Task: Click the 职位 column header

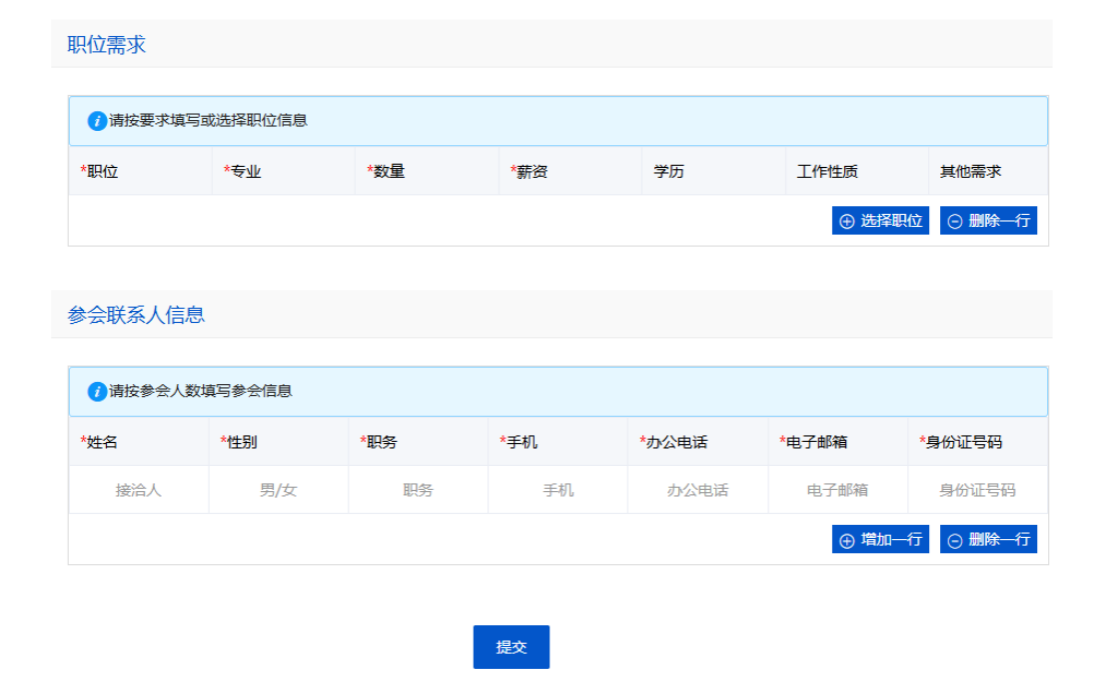Action: 102,171
